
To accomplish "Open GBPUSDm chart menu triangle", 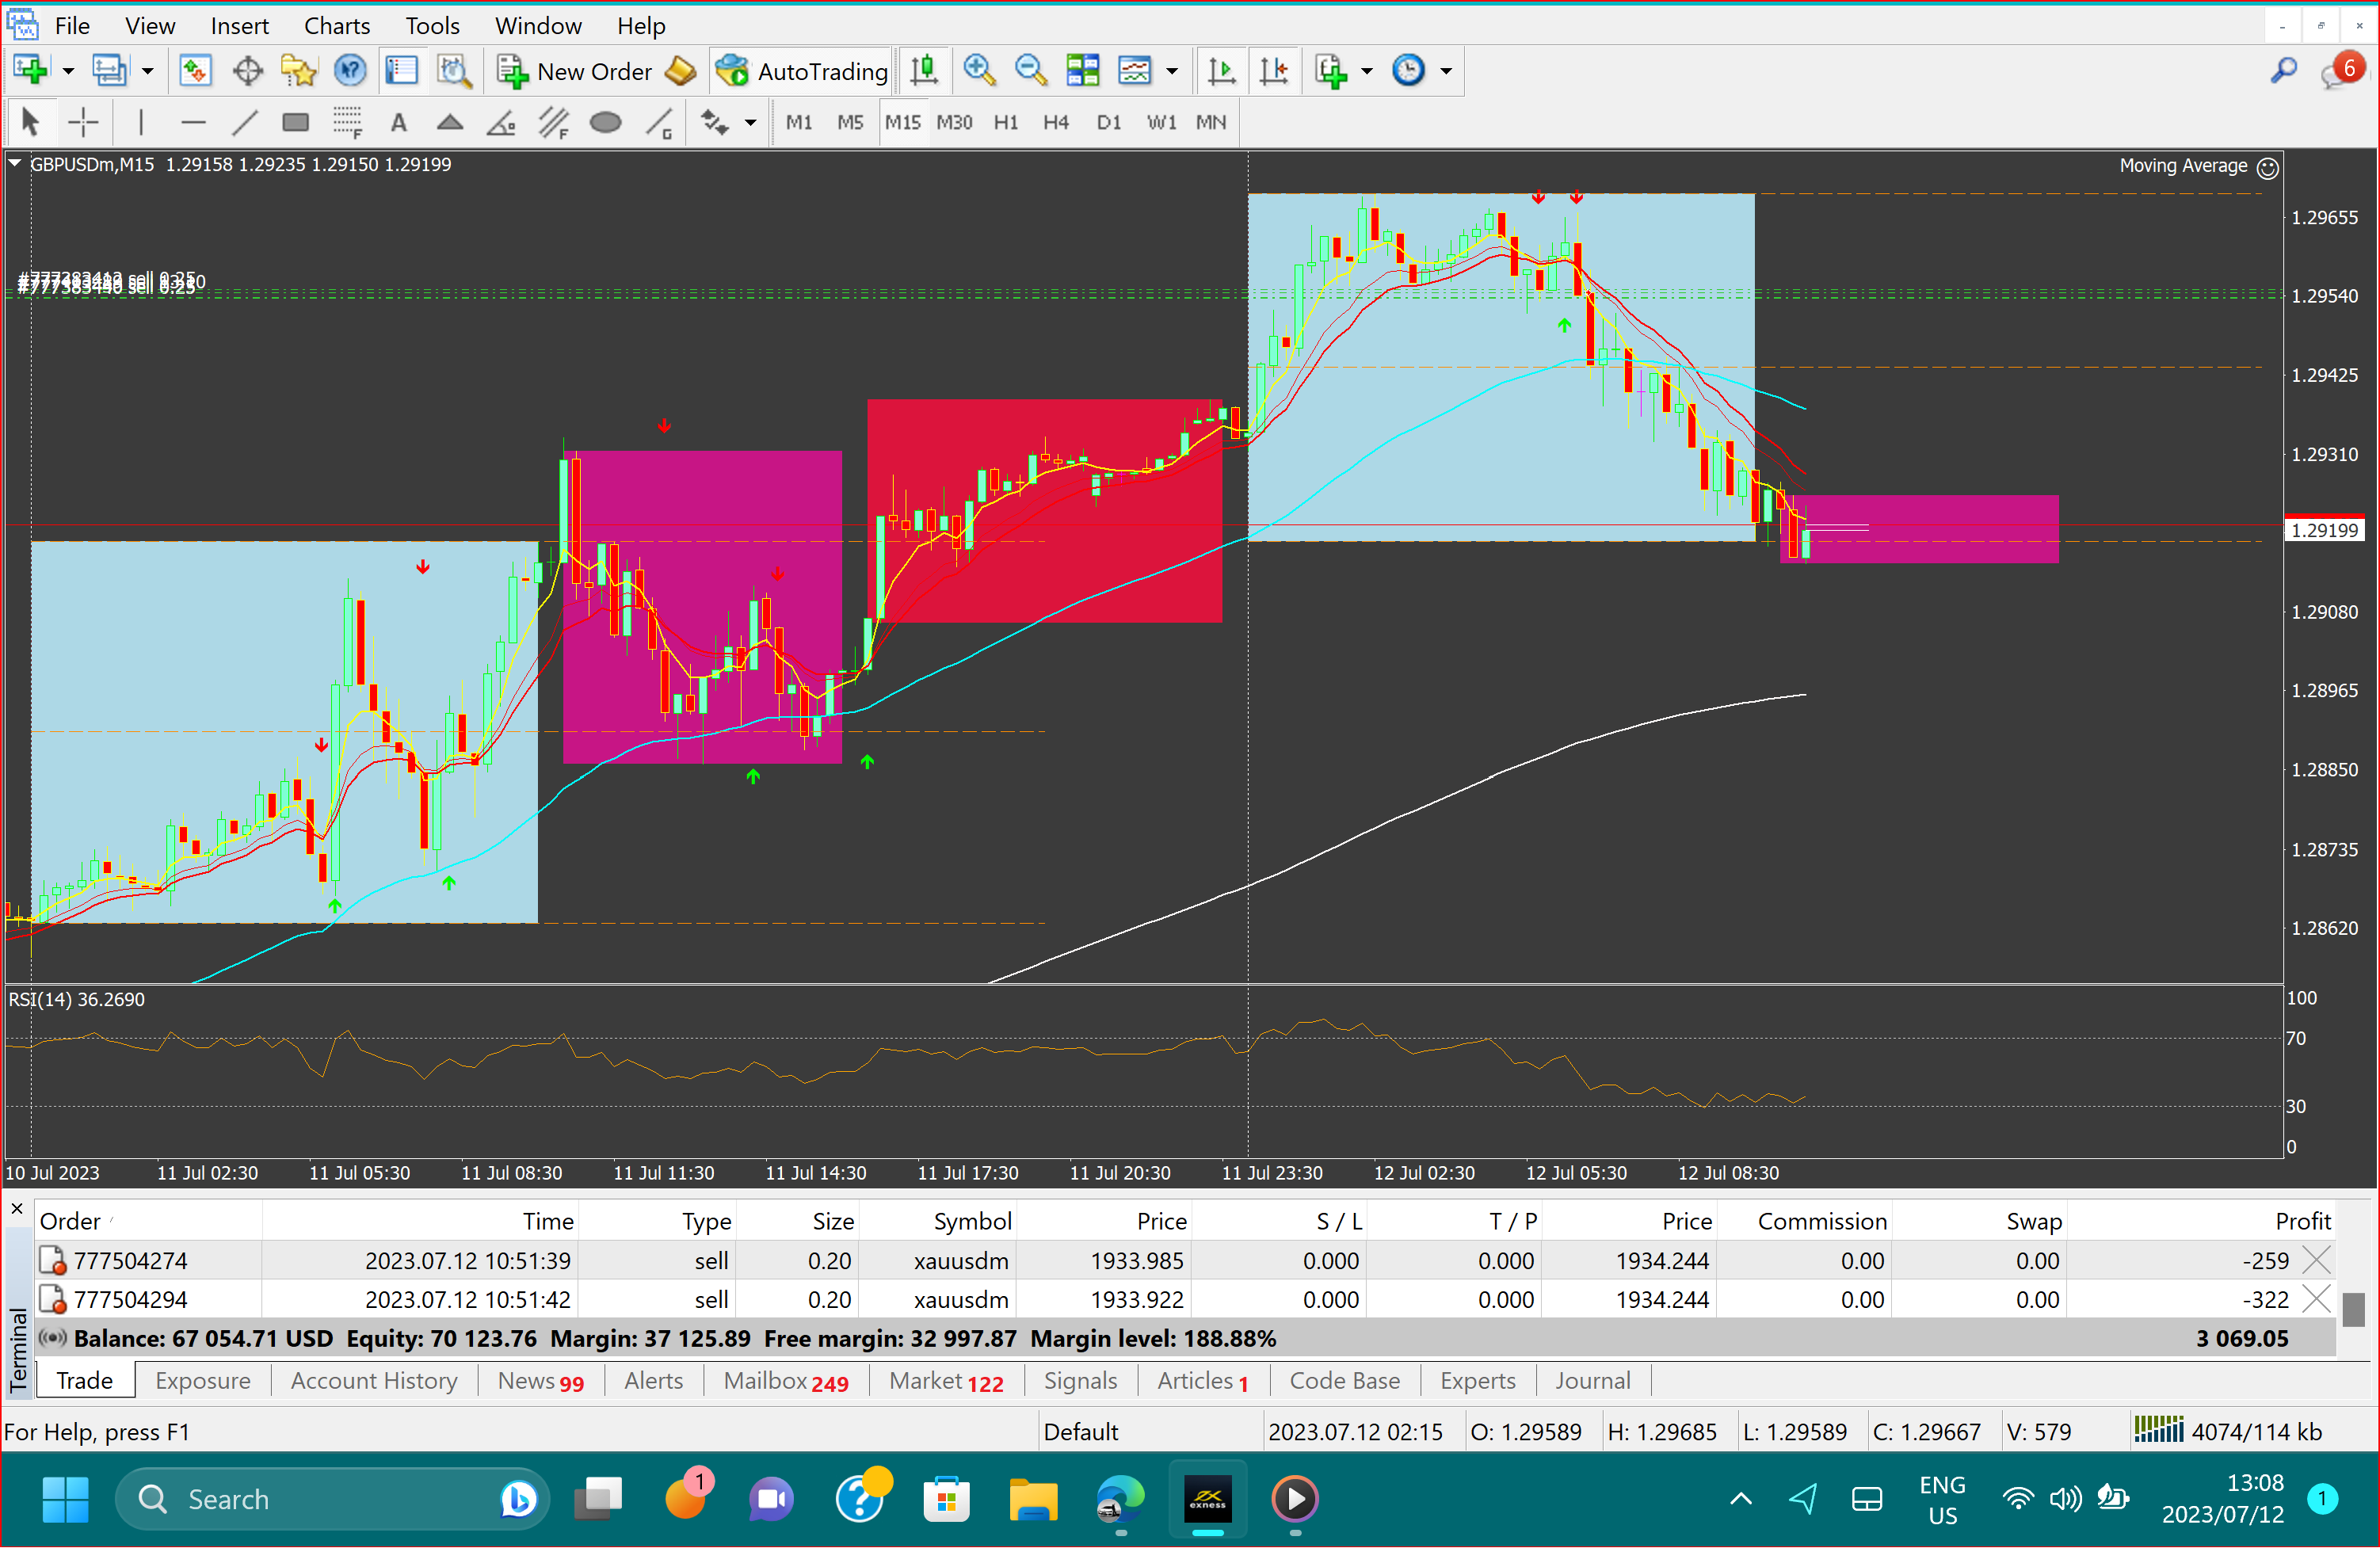I will [x=15, y=163].
